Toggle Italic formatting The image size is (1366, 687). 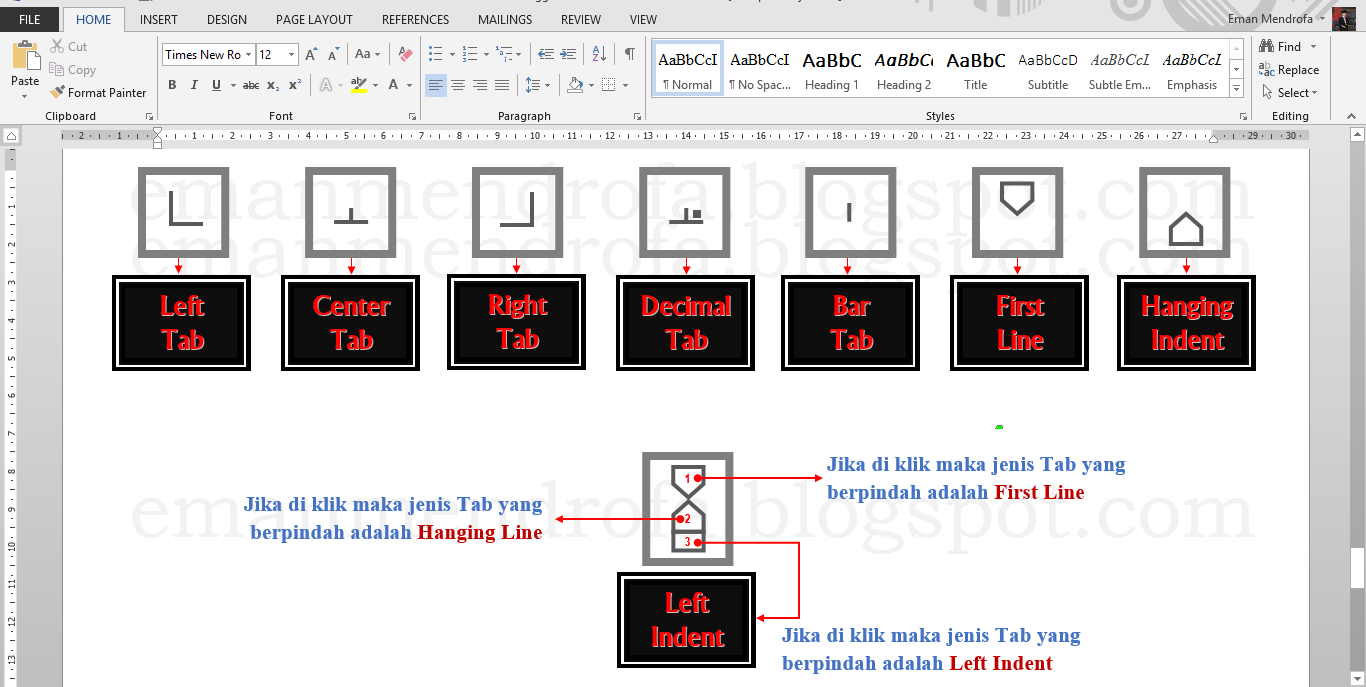(x=194, y=86)
